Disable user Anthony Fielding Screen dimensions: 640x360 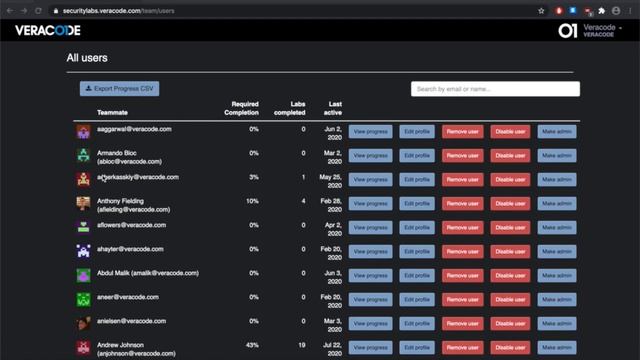click(510, 203)
